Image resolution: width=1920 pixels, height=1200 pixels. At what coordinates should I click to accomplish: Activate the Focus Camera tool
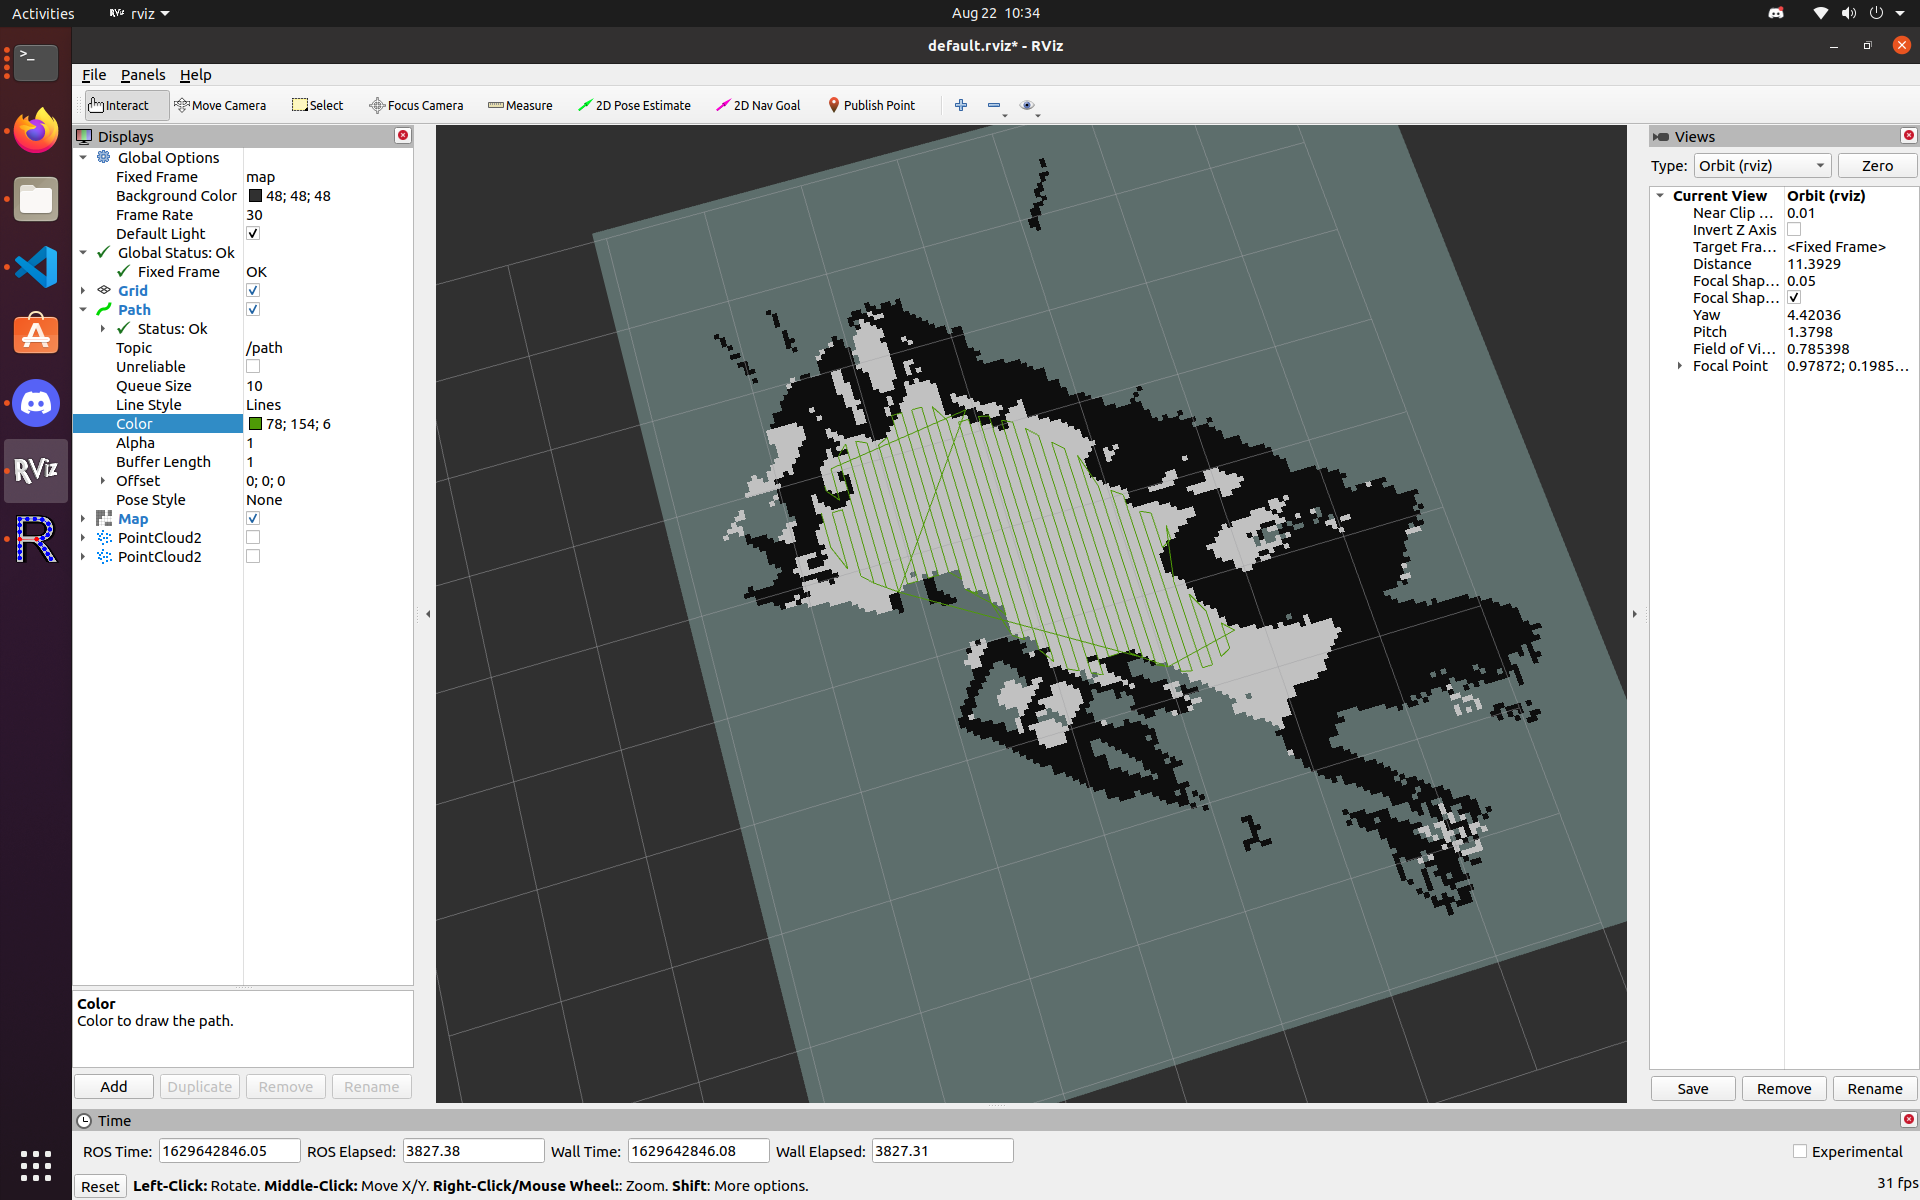(x=416, y=105)
